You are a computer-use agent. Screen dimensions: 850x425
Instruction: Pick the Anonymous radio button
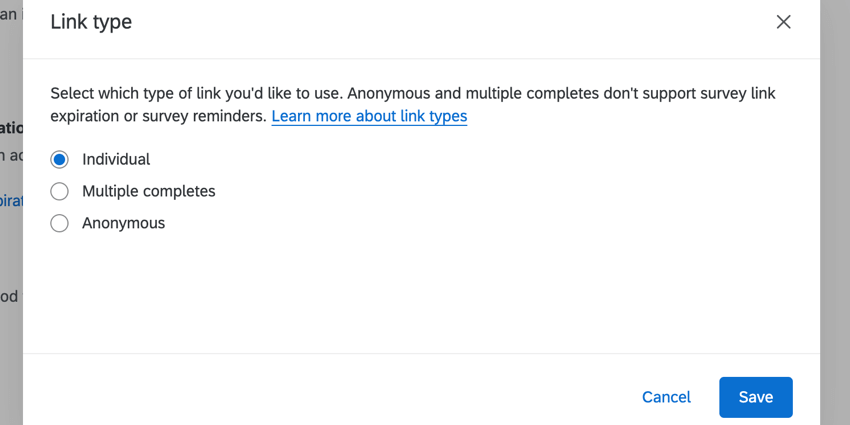[x=60, y=223]
